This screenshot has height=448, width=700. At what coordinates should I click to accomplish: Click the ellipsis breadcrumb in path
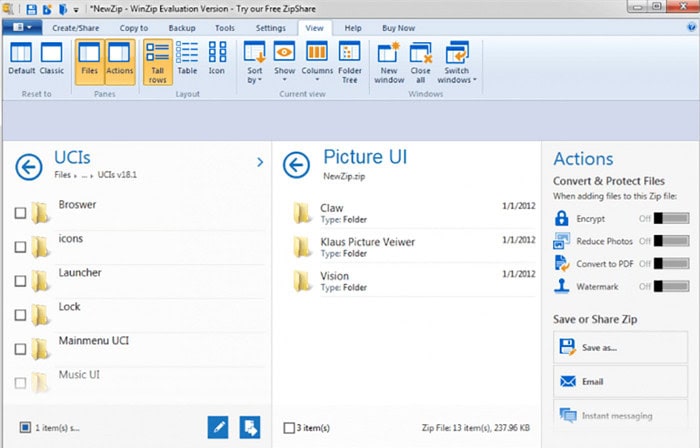click(x=84, y=175)
